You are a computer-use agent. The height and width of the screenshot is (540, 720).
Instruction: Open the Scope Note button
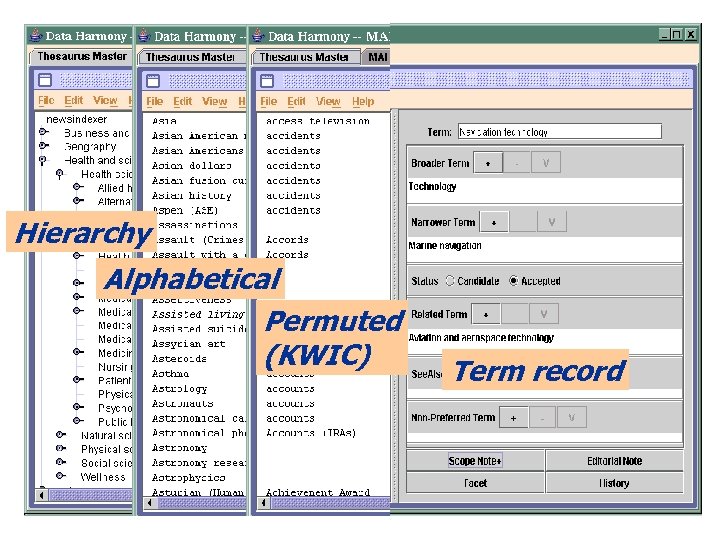(475, 461)
